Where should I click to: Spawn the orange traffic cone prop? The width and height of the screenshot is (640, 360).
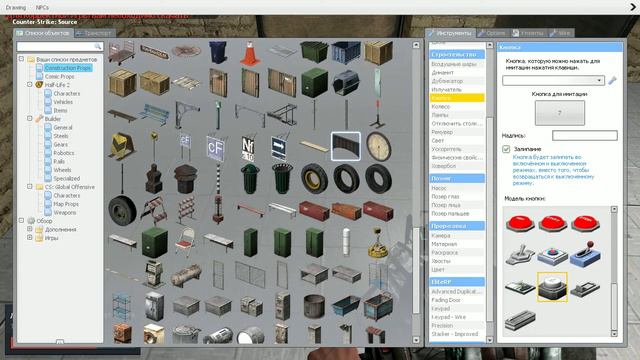pyautogui.click(x=250, y=52)
